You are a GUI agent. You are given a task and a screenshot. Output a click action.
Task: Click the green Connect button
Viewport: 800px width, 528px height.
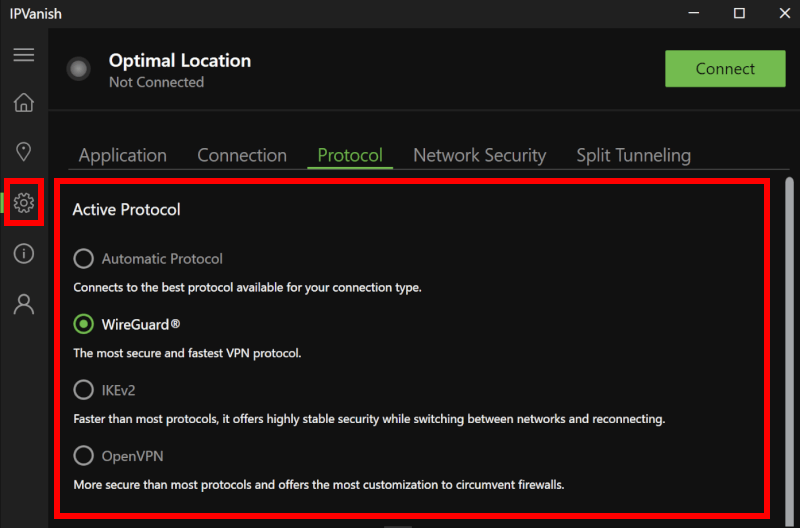[725, 68]
